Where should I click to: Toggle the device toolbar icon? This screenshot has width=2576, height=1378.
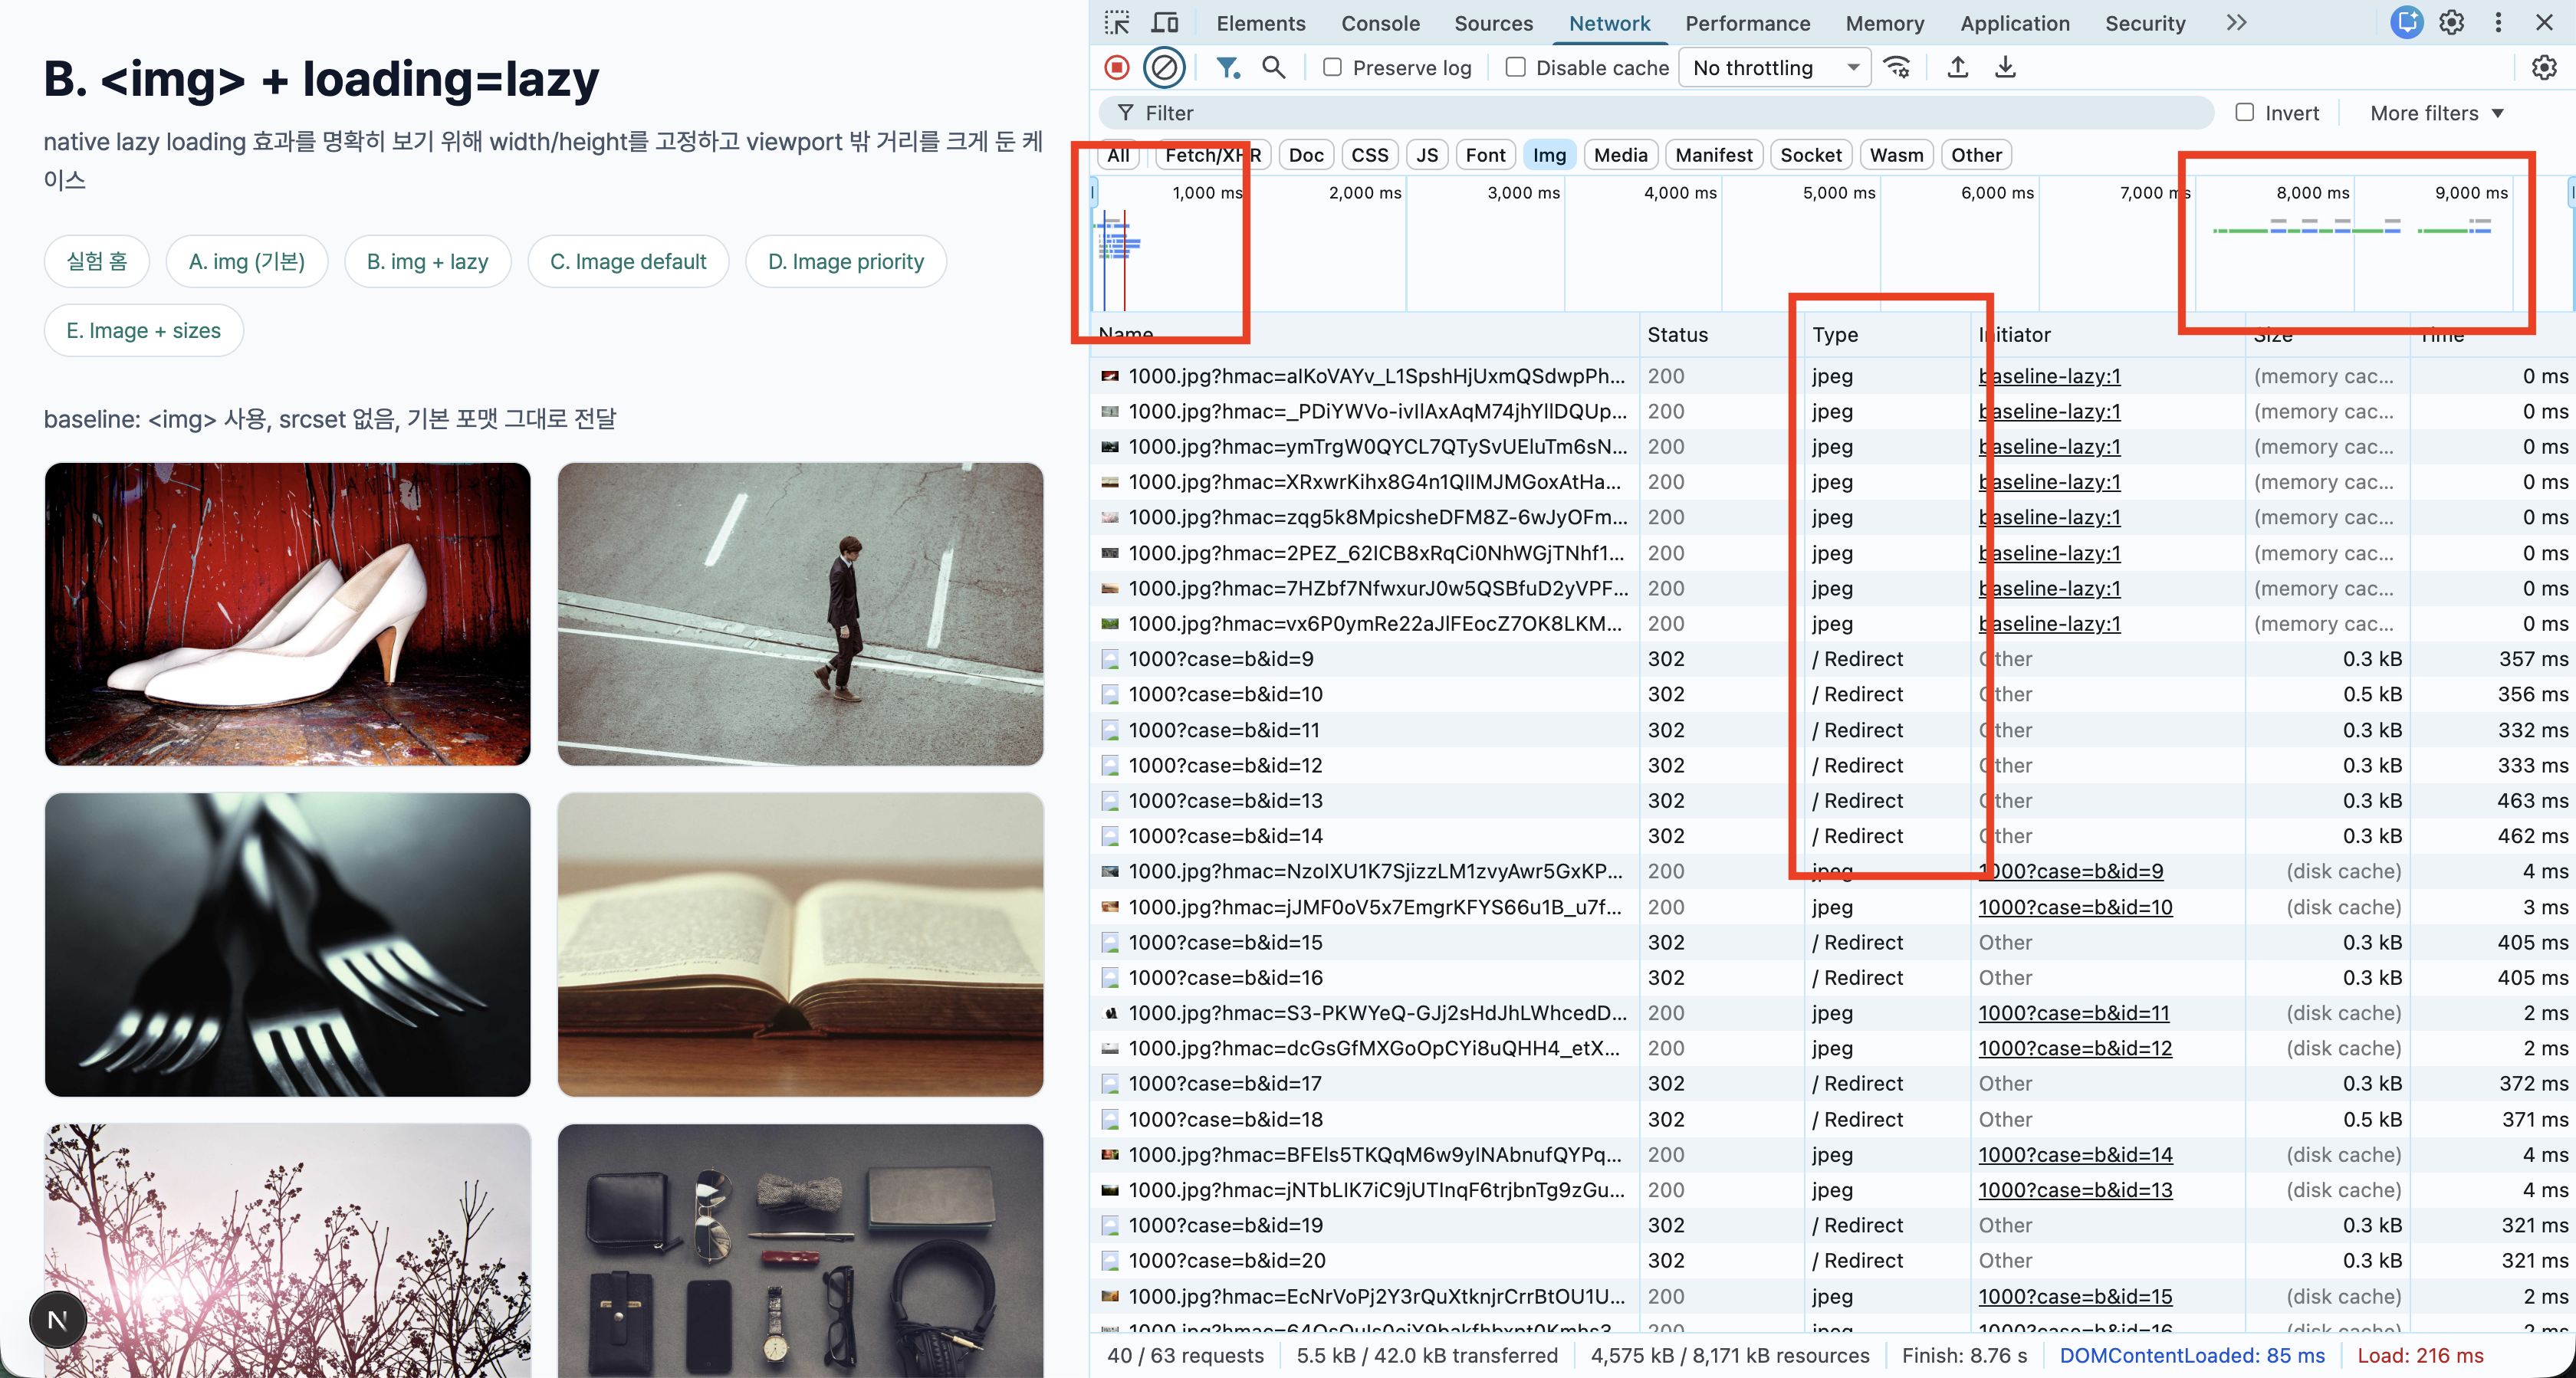(x=1164, y=23)
